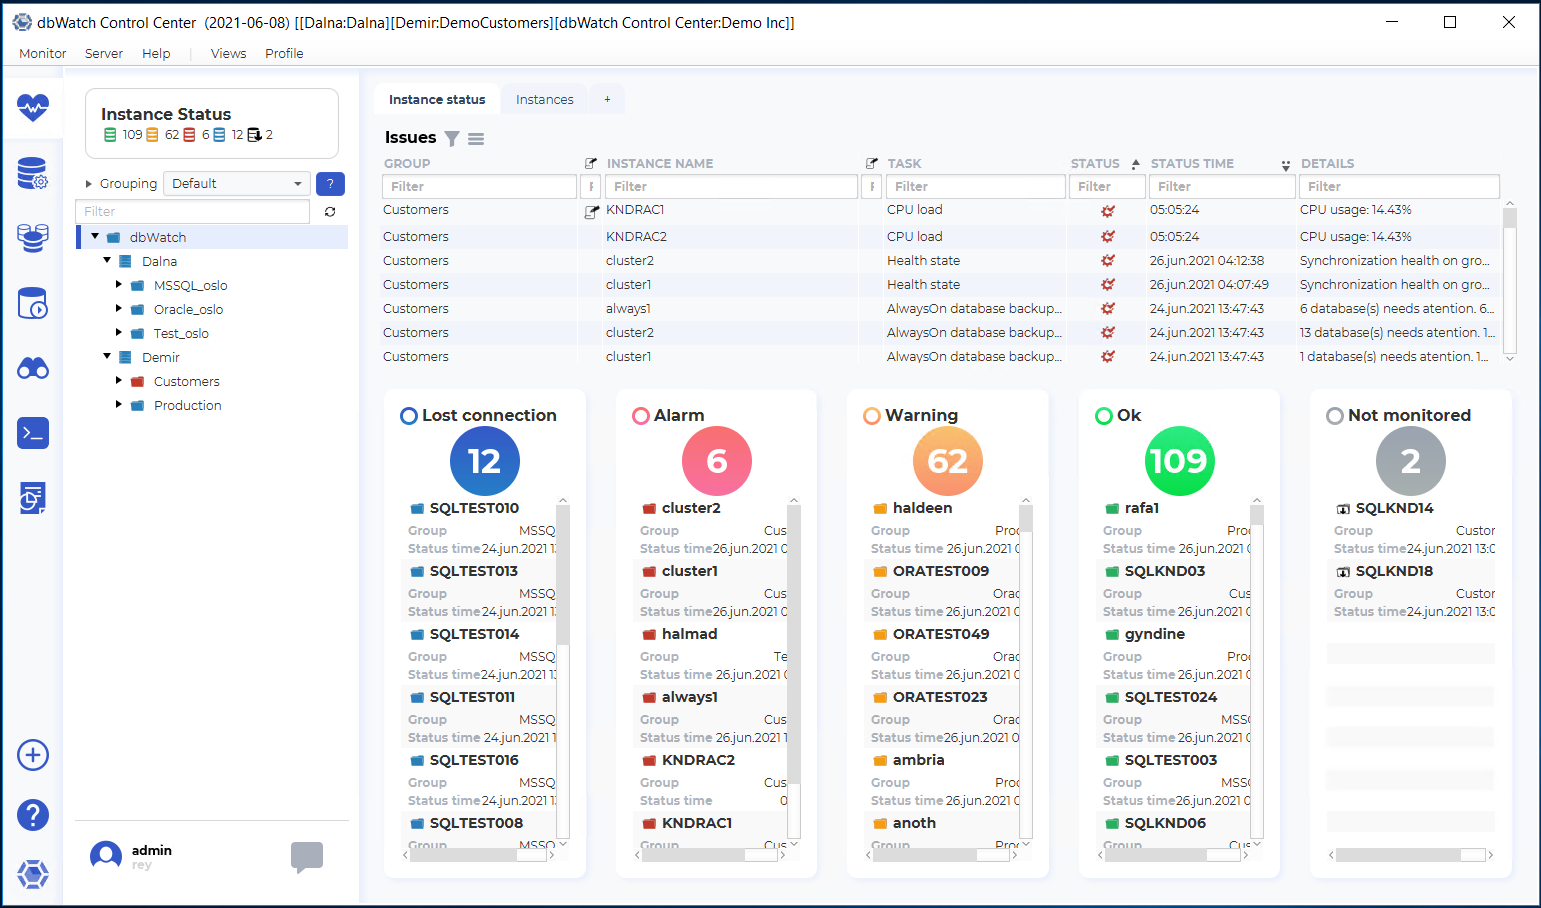
Task: Click the Instance Status summary card
Action: point(212,124)
